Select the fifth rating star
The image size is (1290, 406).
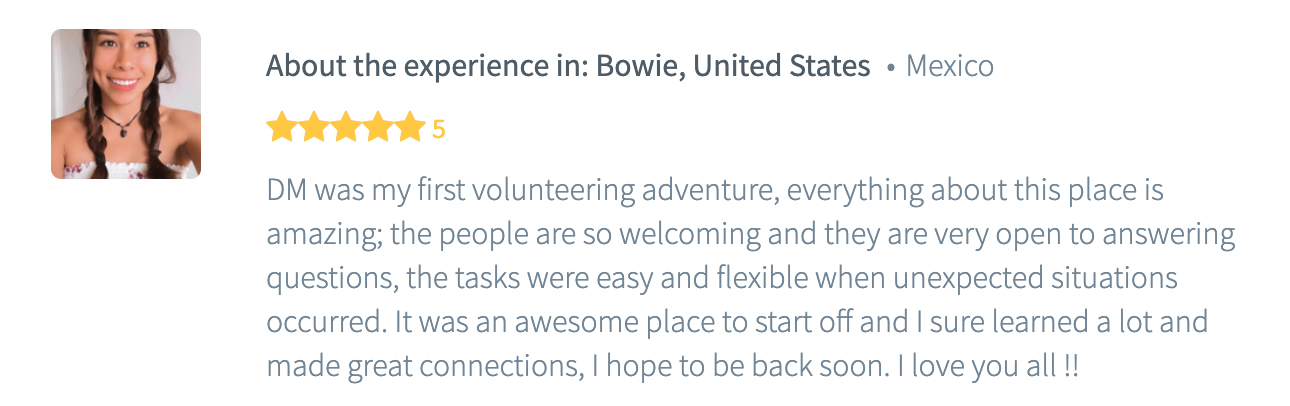click(410, 129)
